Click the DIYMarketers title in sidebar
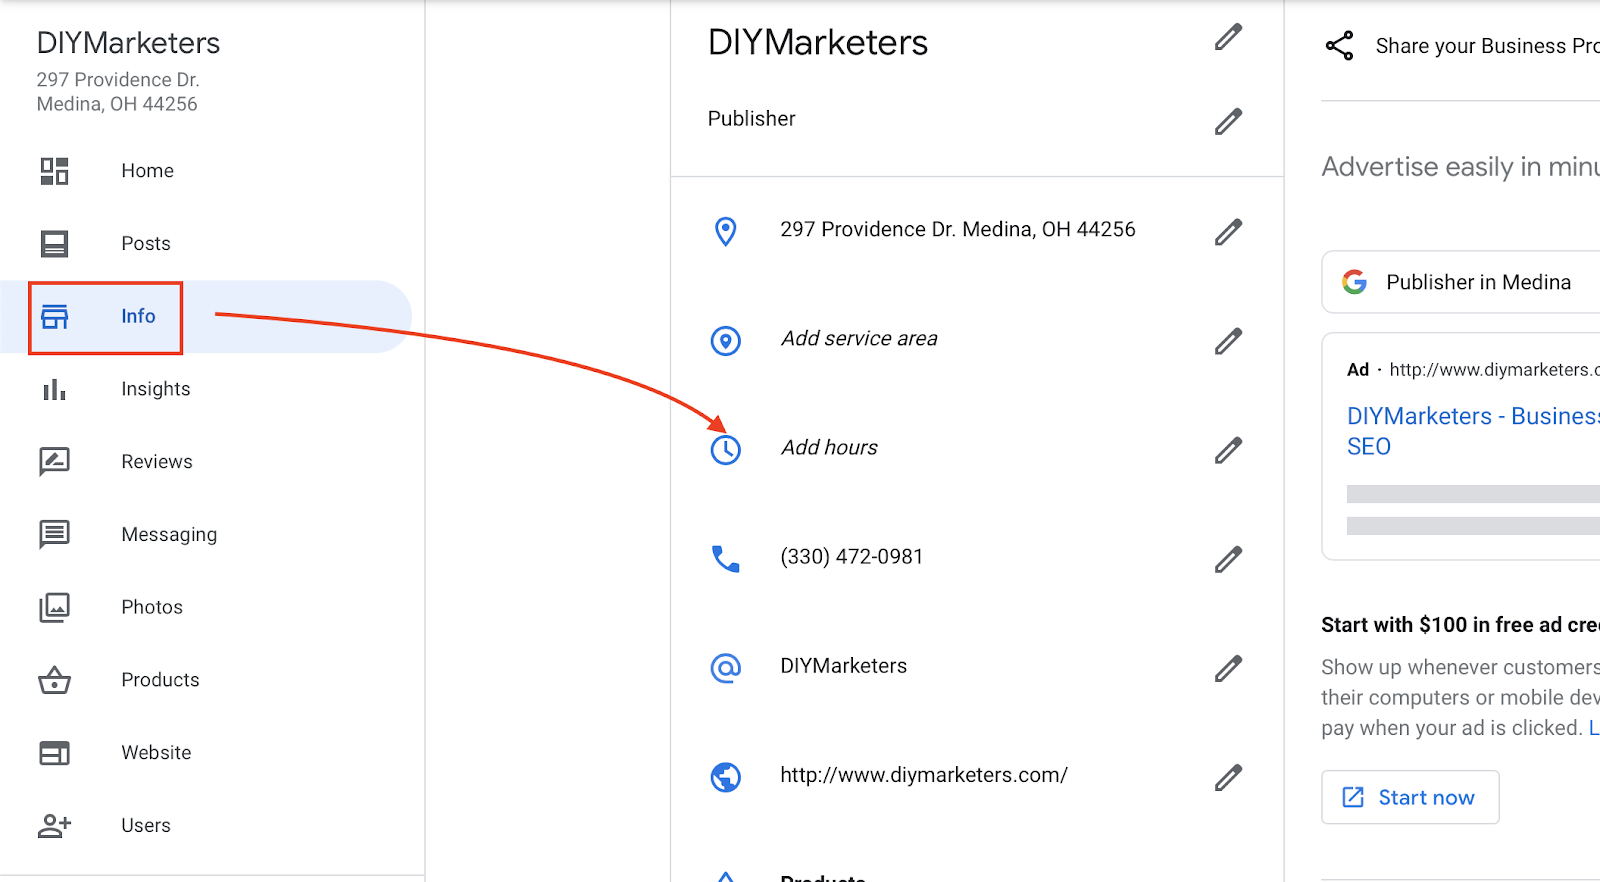The width and height of the screenshot is (1600, 882). [x=128, y=43]
